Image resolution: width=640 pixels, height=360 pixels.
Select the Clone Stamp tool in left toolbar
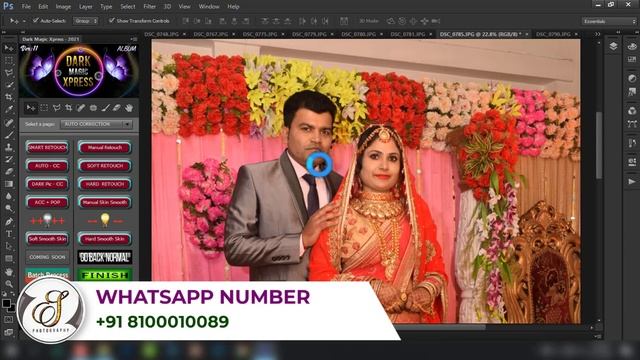click(9, 147)
